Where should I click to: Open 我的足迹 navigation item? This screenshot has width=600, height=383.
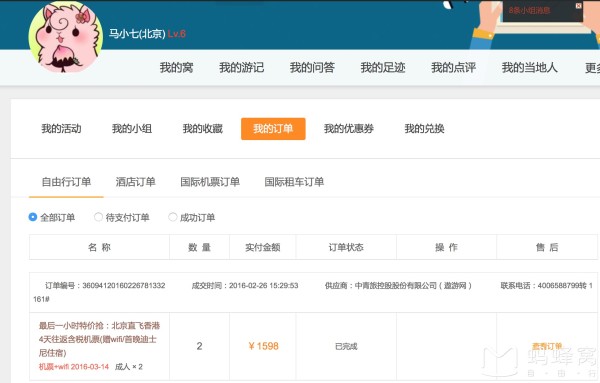[x=383, y=68]
